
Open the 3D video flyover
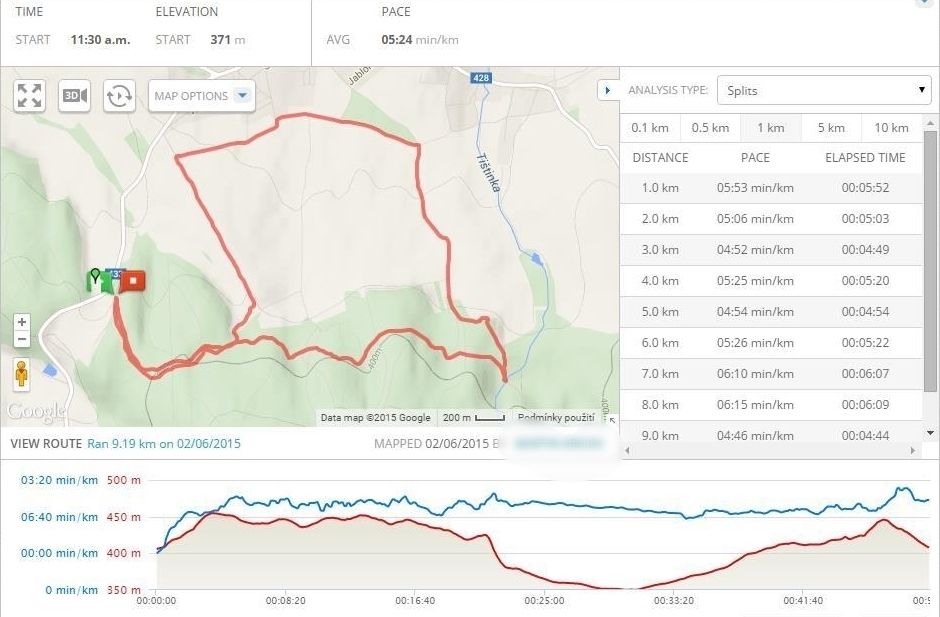[x=74, y=96]
